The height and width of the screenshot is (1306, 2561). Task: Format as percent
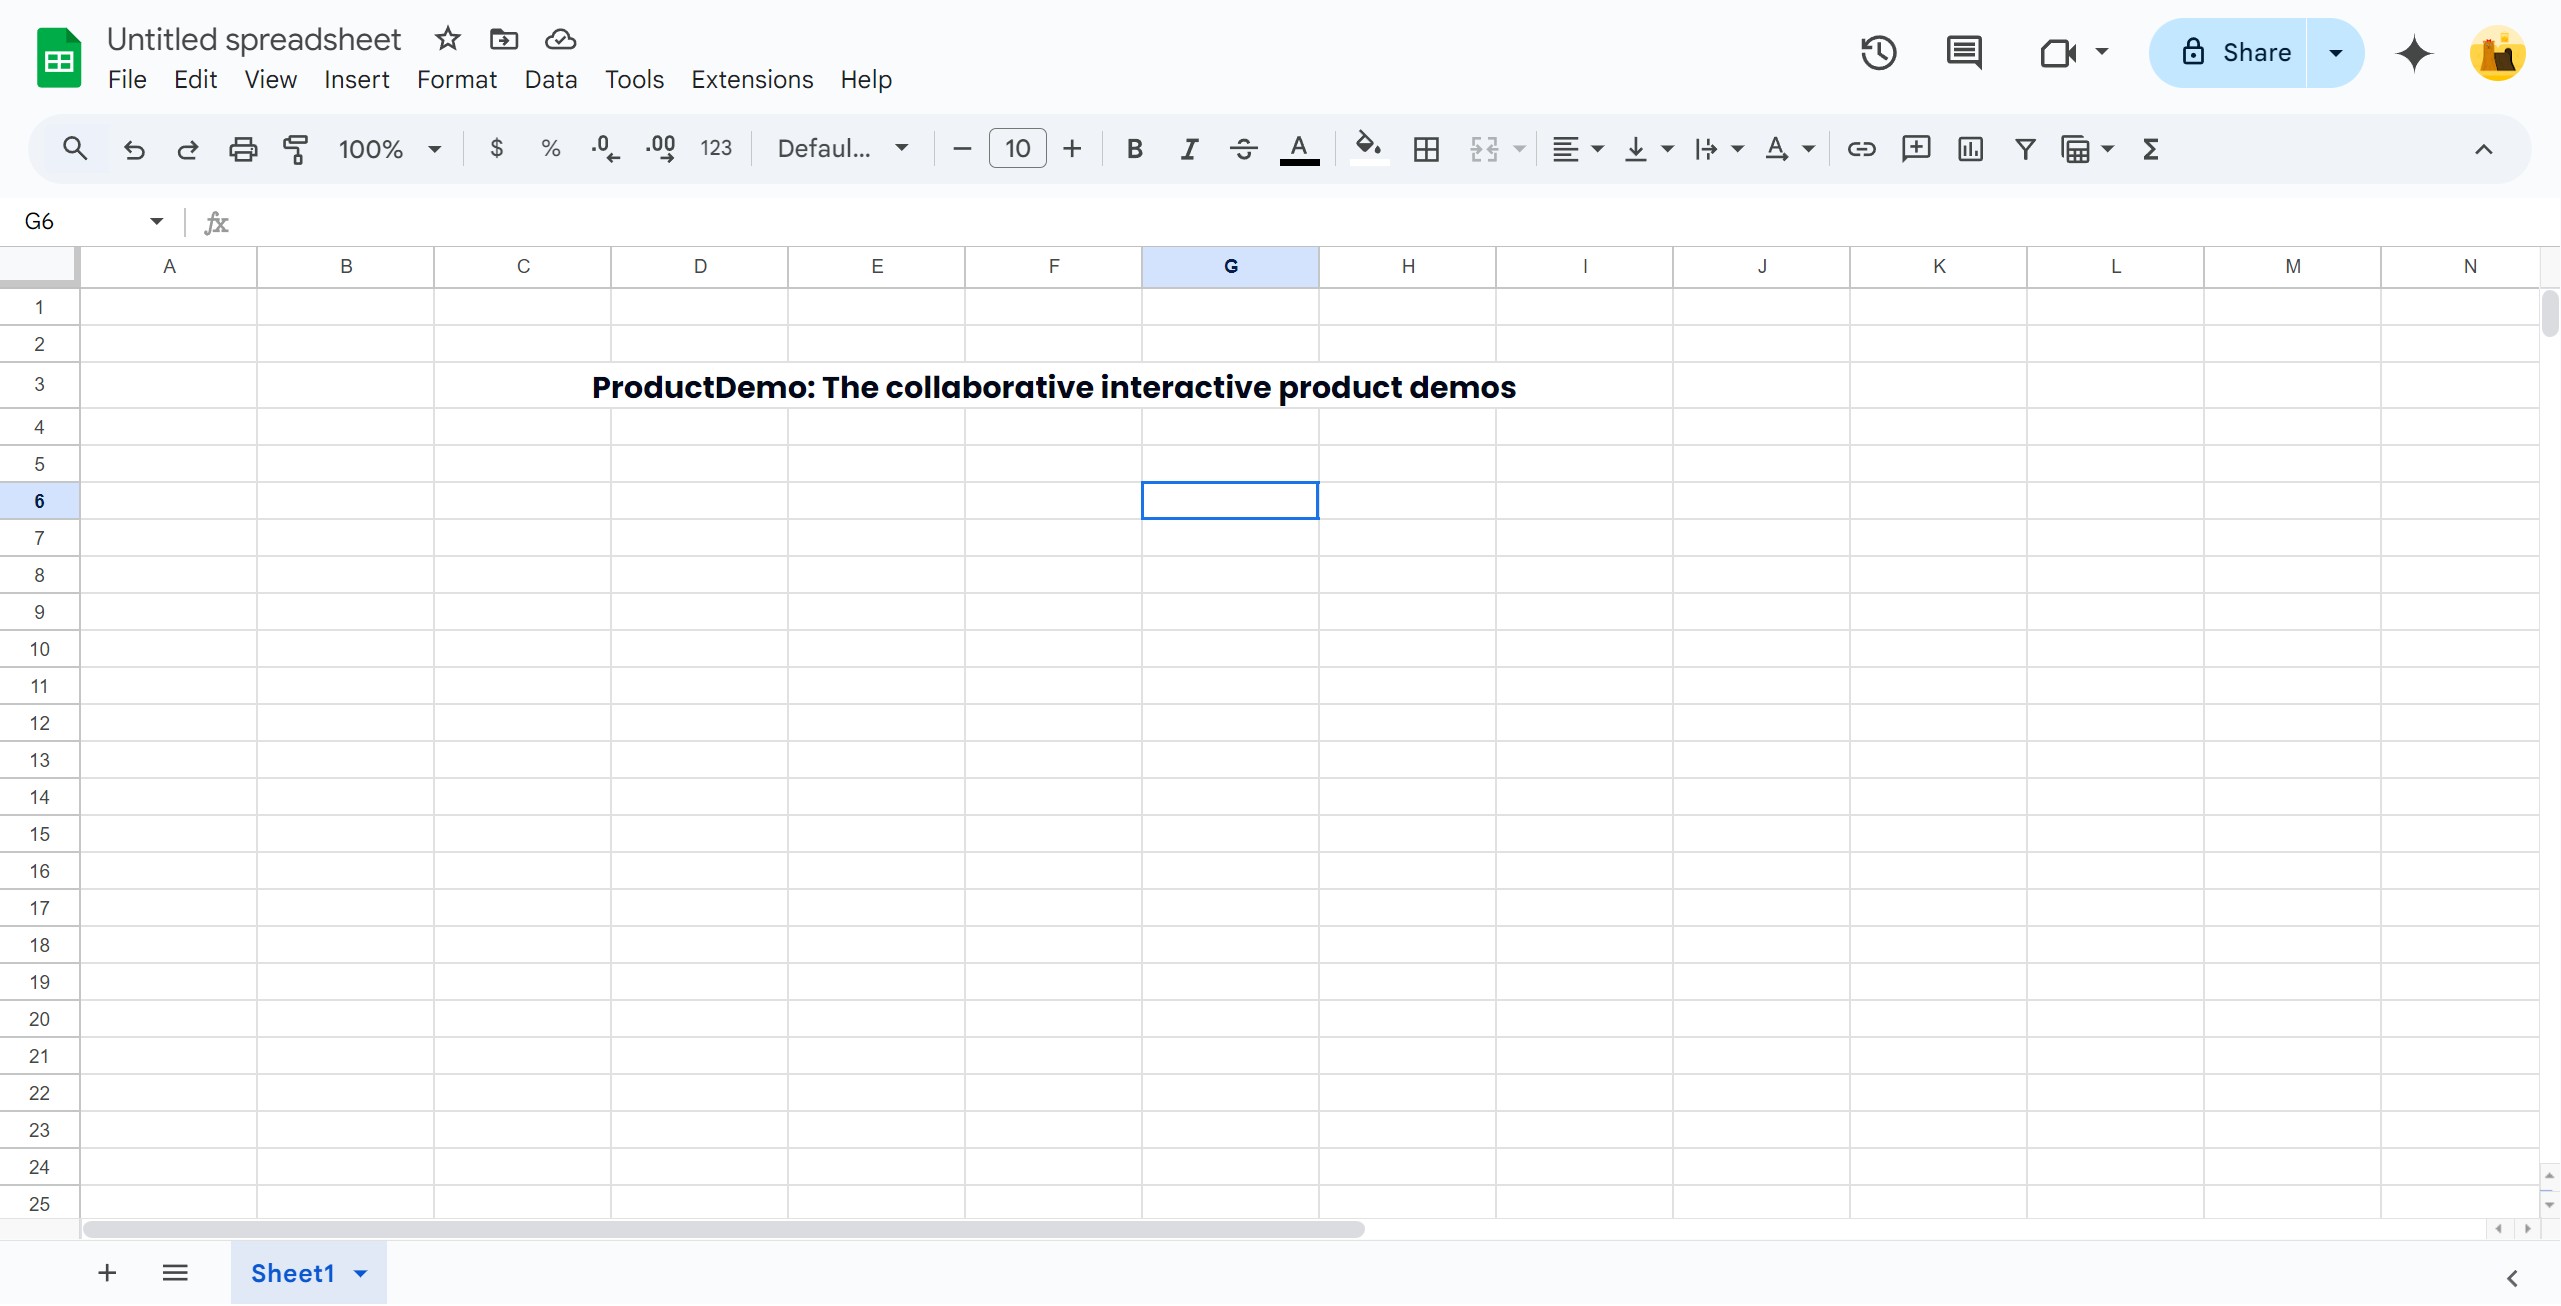[550, 149]
